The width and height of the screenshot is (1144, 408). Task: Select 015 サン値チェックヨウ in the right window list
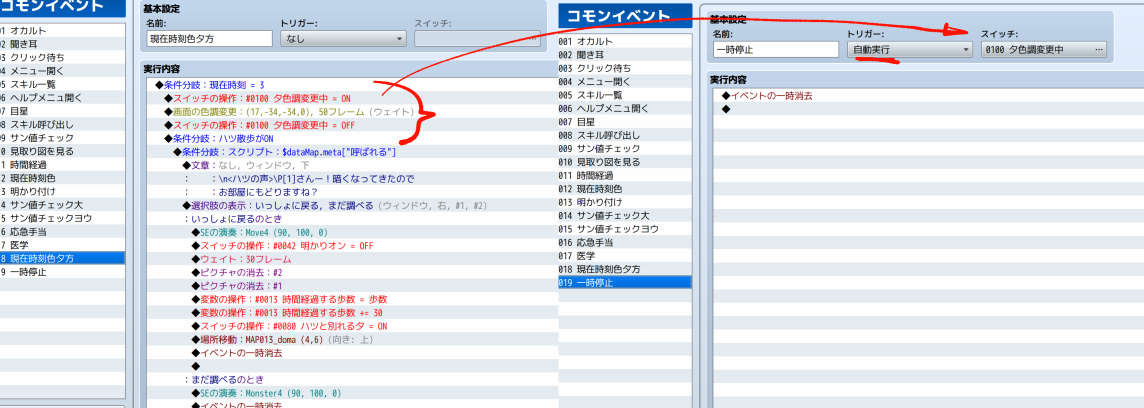click(x=625, y=228)
